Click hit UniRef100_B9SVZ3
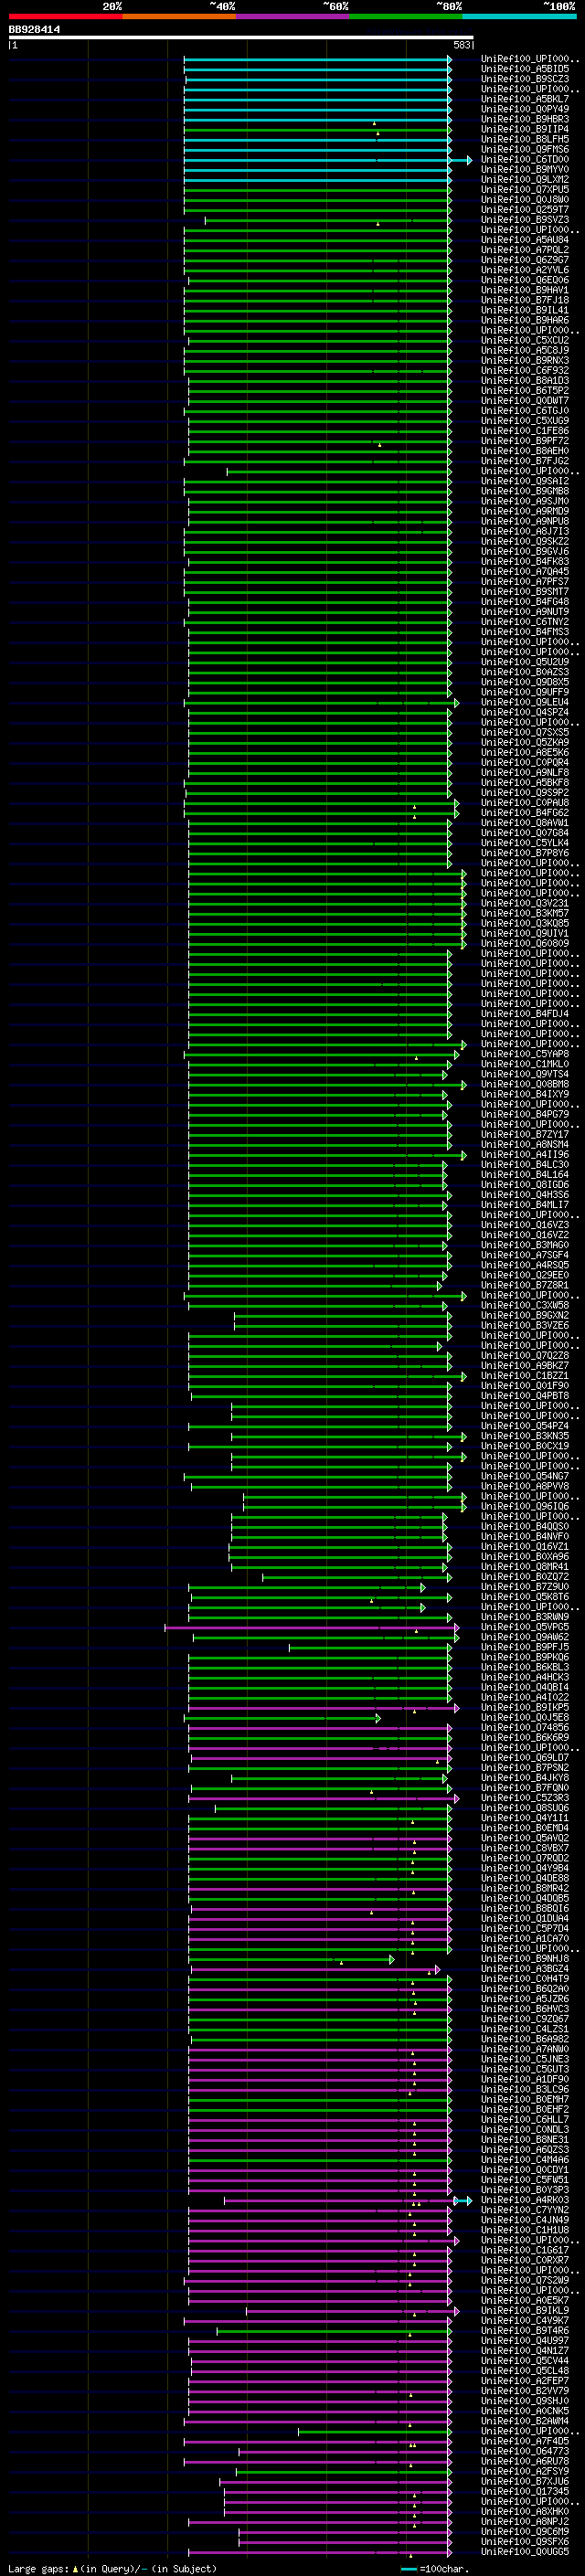This screenshot has width=585, height=2576. pyautogui.click(x=525, y=220)
